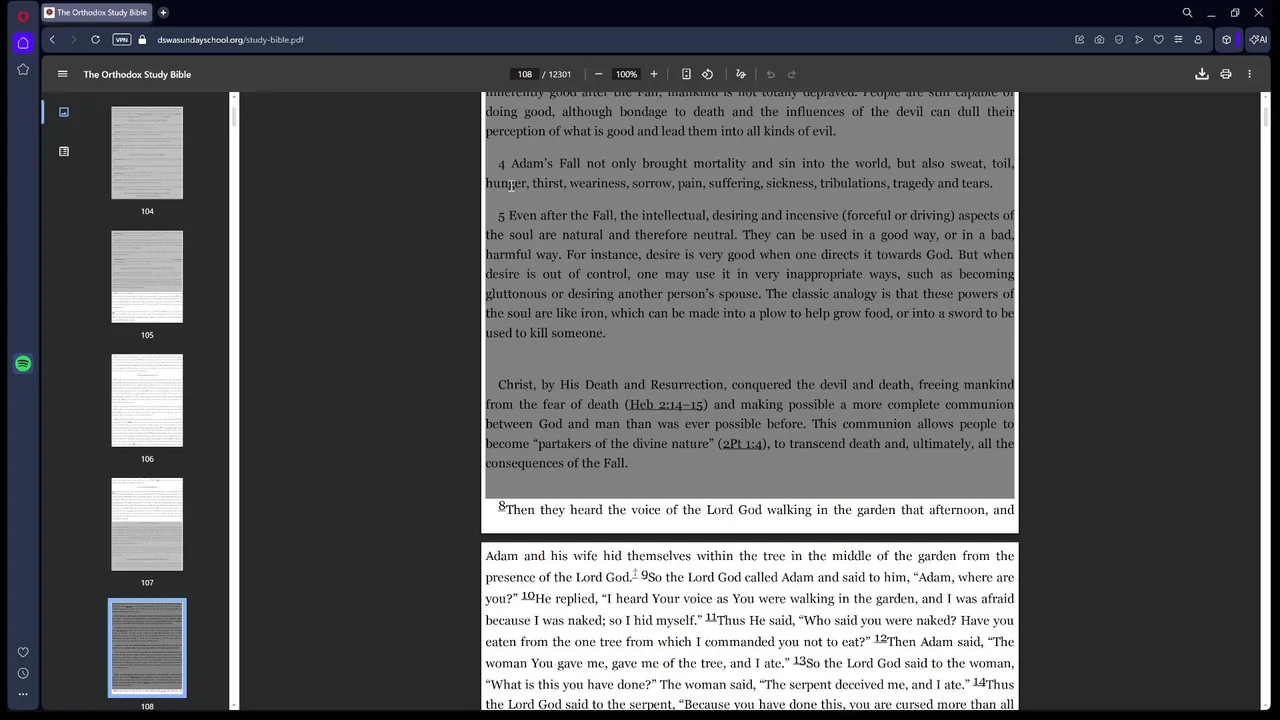
Task: Click the undo annotation arrow
Action: (x=770, y=74)
